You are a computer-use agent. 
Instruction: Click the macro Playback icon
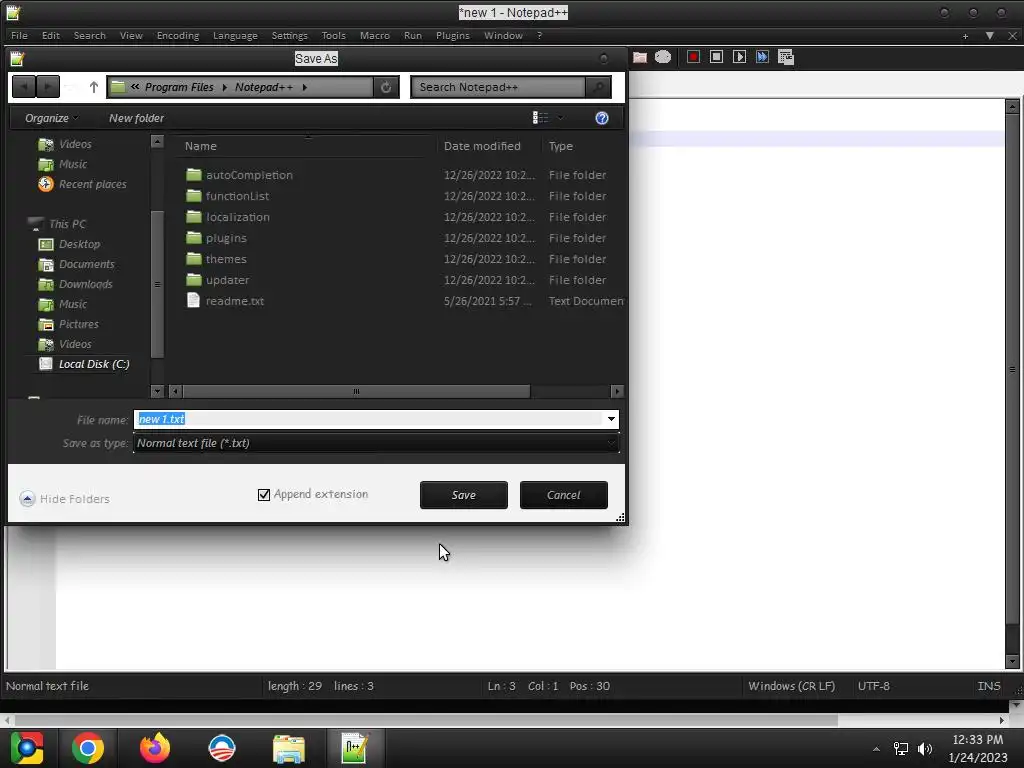pos(739,57)
